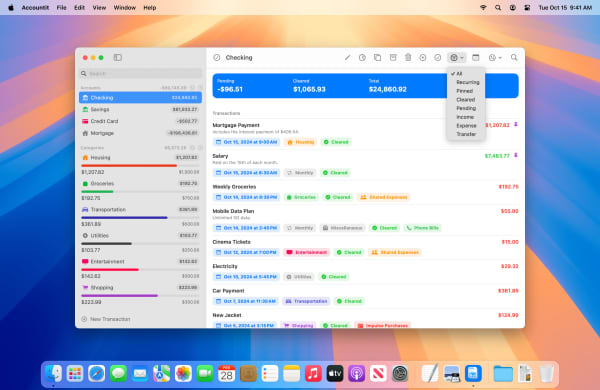Duplicate transaction using the copy icon
This screenshot has height=390, width=600.
377,57
